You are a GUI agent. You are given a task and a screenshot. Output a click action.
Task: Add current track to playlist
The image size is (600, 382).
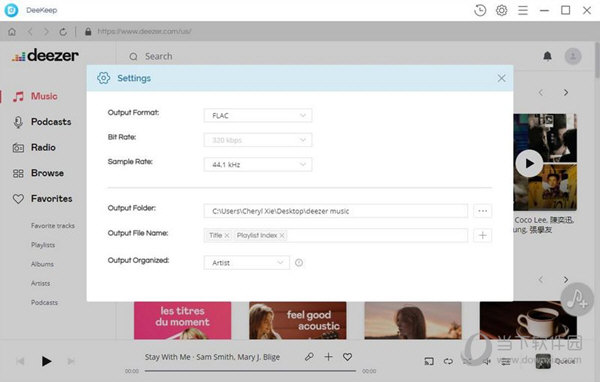click(328, 357)
